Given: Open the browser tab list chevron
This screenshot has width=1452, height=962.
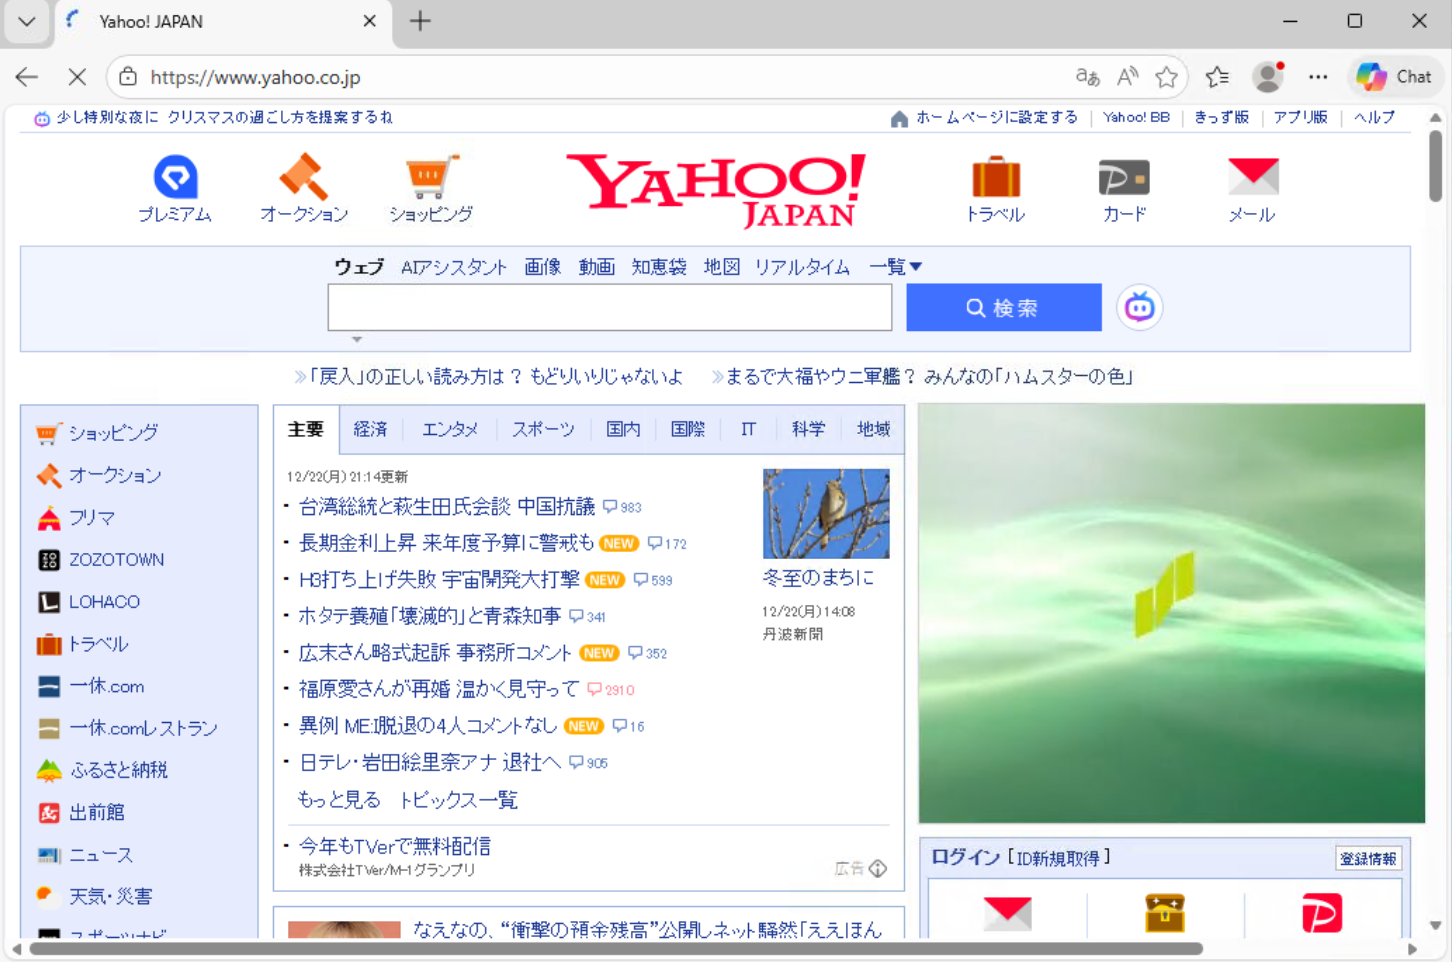Looking at the screenshot, I should coord(26,20).
